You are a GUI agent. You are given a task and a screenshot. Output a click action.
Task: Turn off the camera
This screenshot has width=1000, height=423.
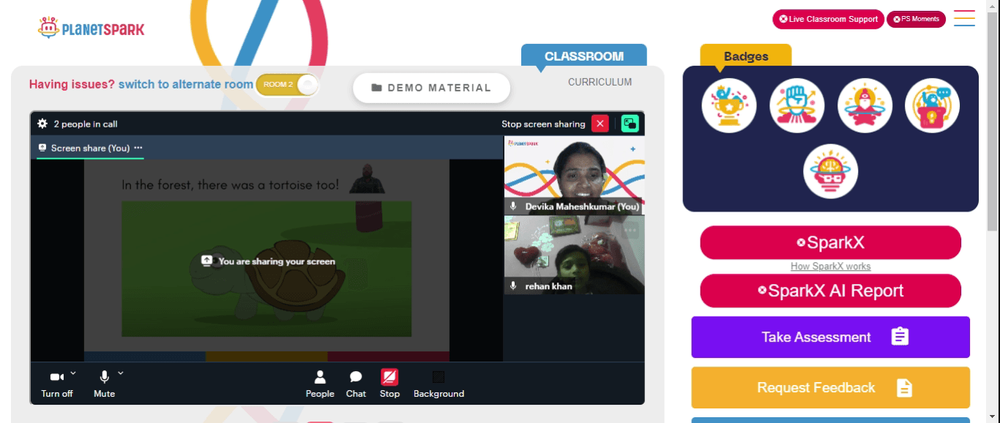(x=57, y=385)
